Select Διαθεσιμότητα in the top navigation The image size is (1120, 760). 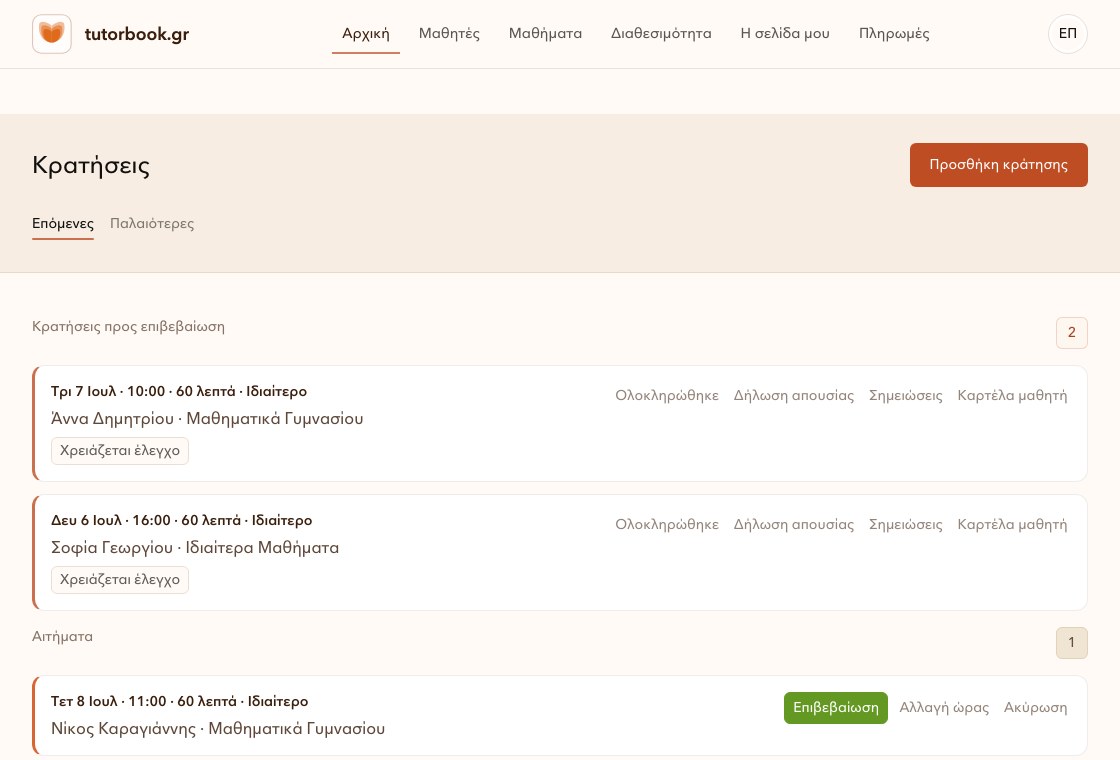click(661, 34)
